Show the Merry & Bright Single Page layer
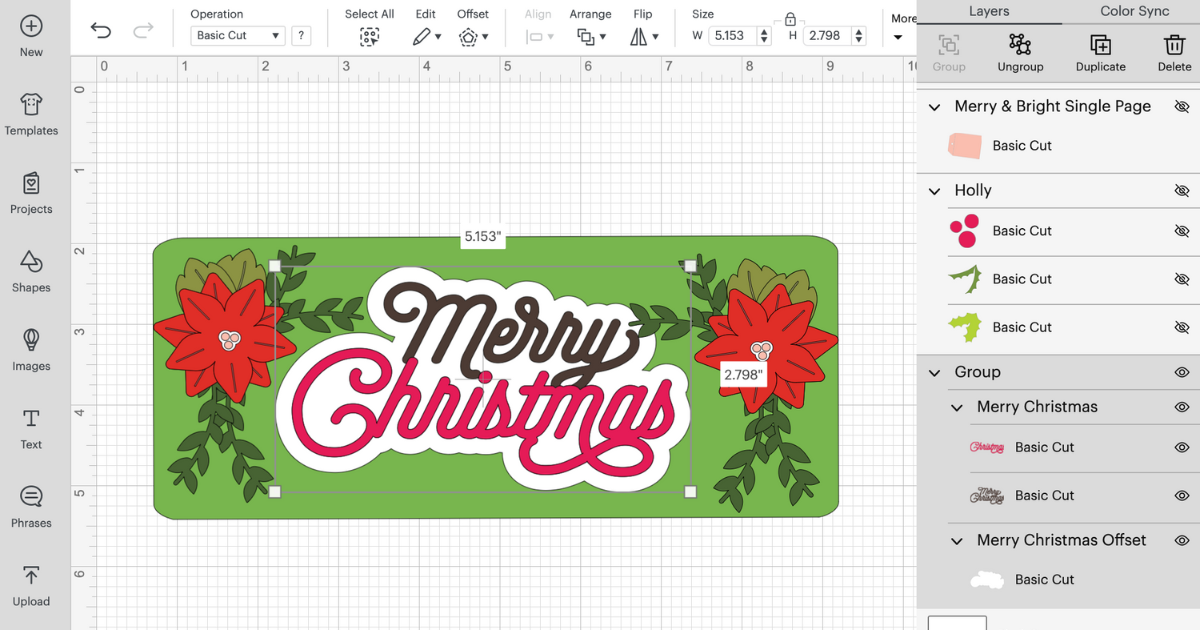 pyautogui.click(x=1182, y=106)
